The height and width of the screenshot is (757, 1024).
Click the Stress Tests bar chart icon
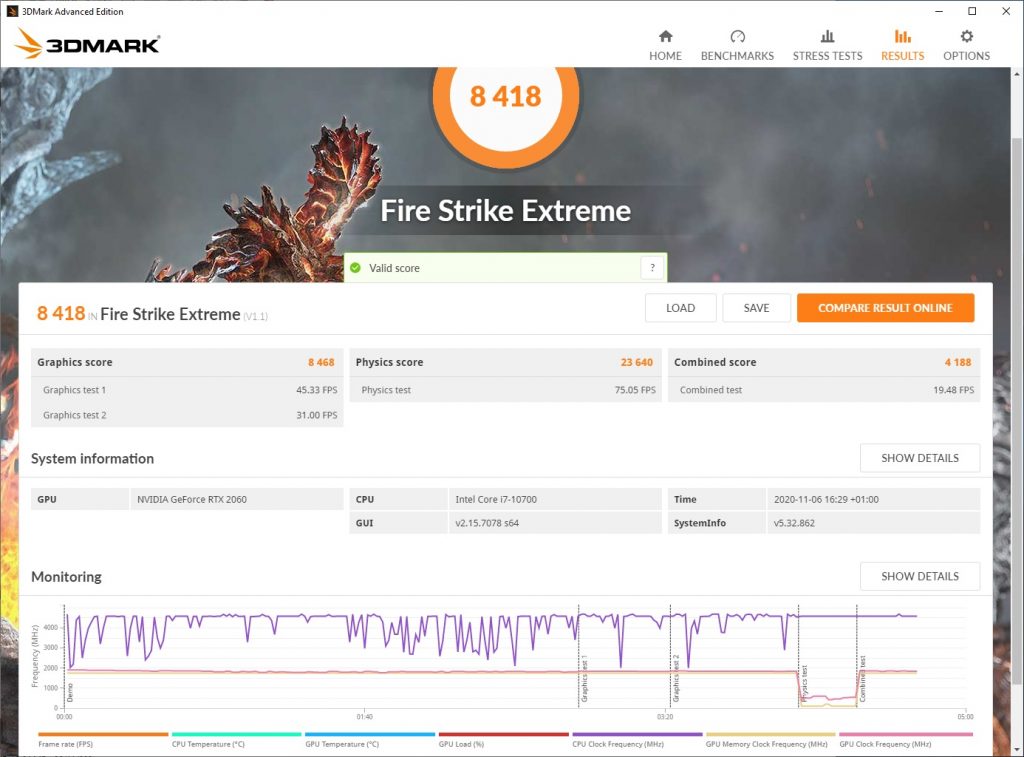[x=827, y=36]
